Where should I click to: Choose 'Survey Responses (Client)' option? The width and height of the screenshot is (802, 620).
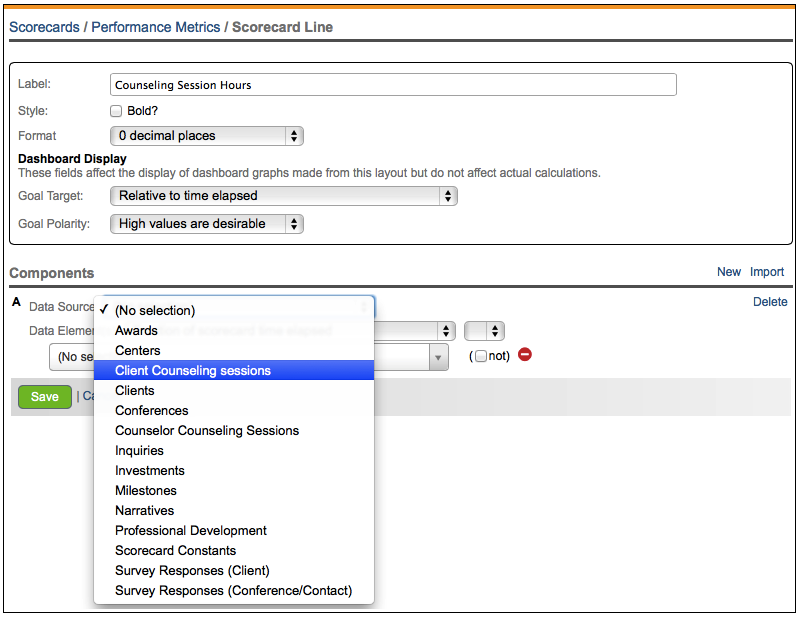coord(192,571)
